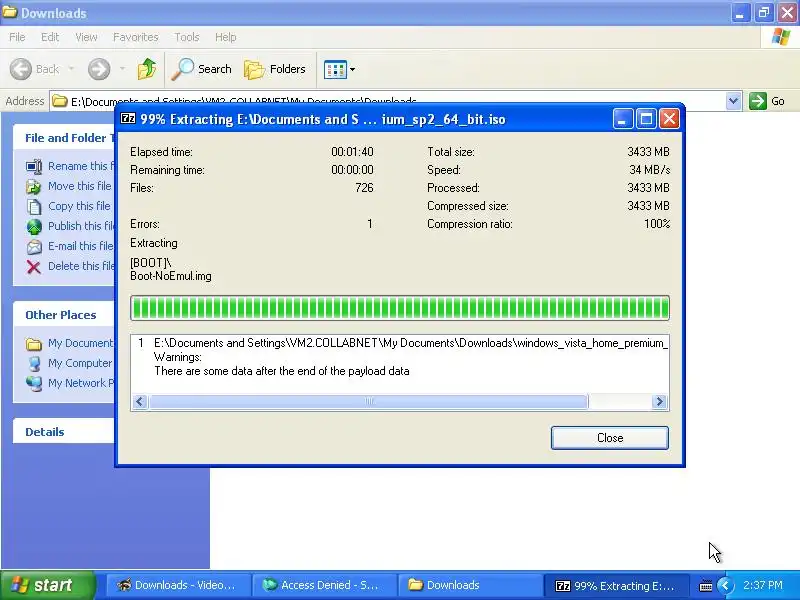Minimize the 7-Zip extracting dialog
This screenshot has height=600, width=800.
(x=623, y=119)
